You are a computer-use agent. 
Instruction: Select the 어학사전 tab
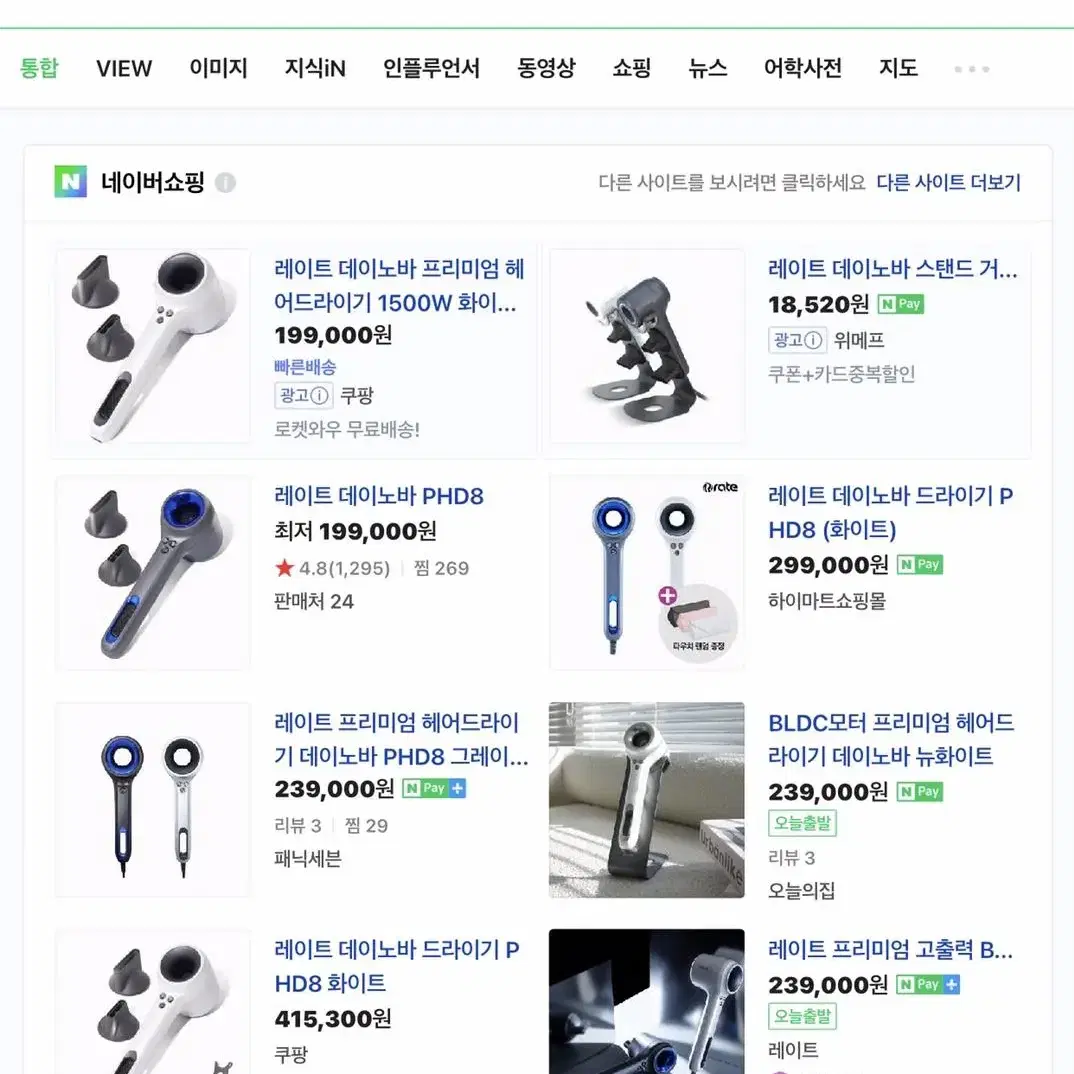(x=803, y=68)
